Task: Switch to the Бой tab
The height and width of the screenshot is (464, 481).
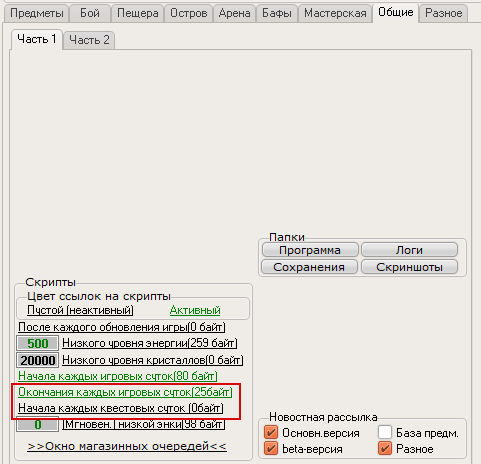Action: pos(90,13)
